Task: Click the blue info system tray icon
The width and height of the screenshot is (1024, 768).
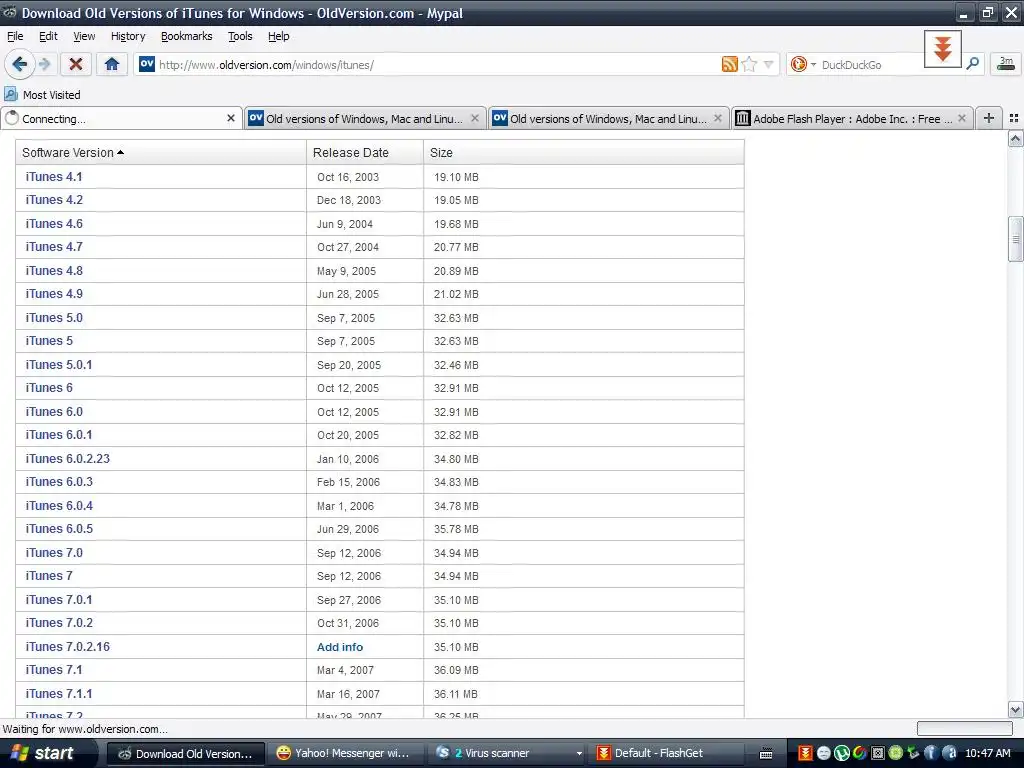Action: click(x=931, y=753)
